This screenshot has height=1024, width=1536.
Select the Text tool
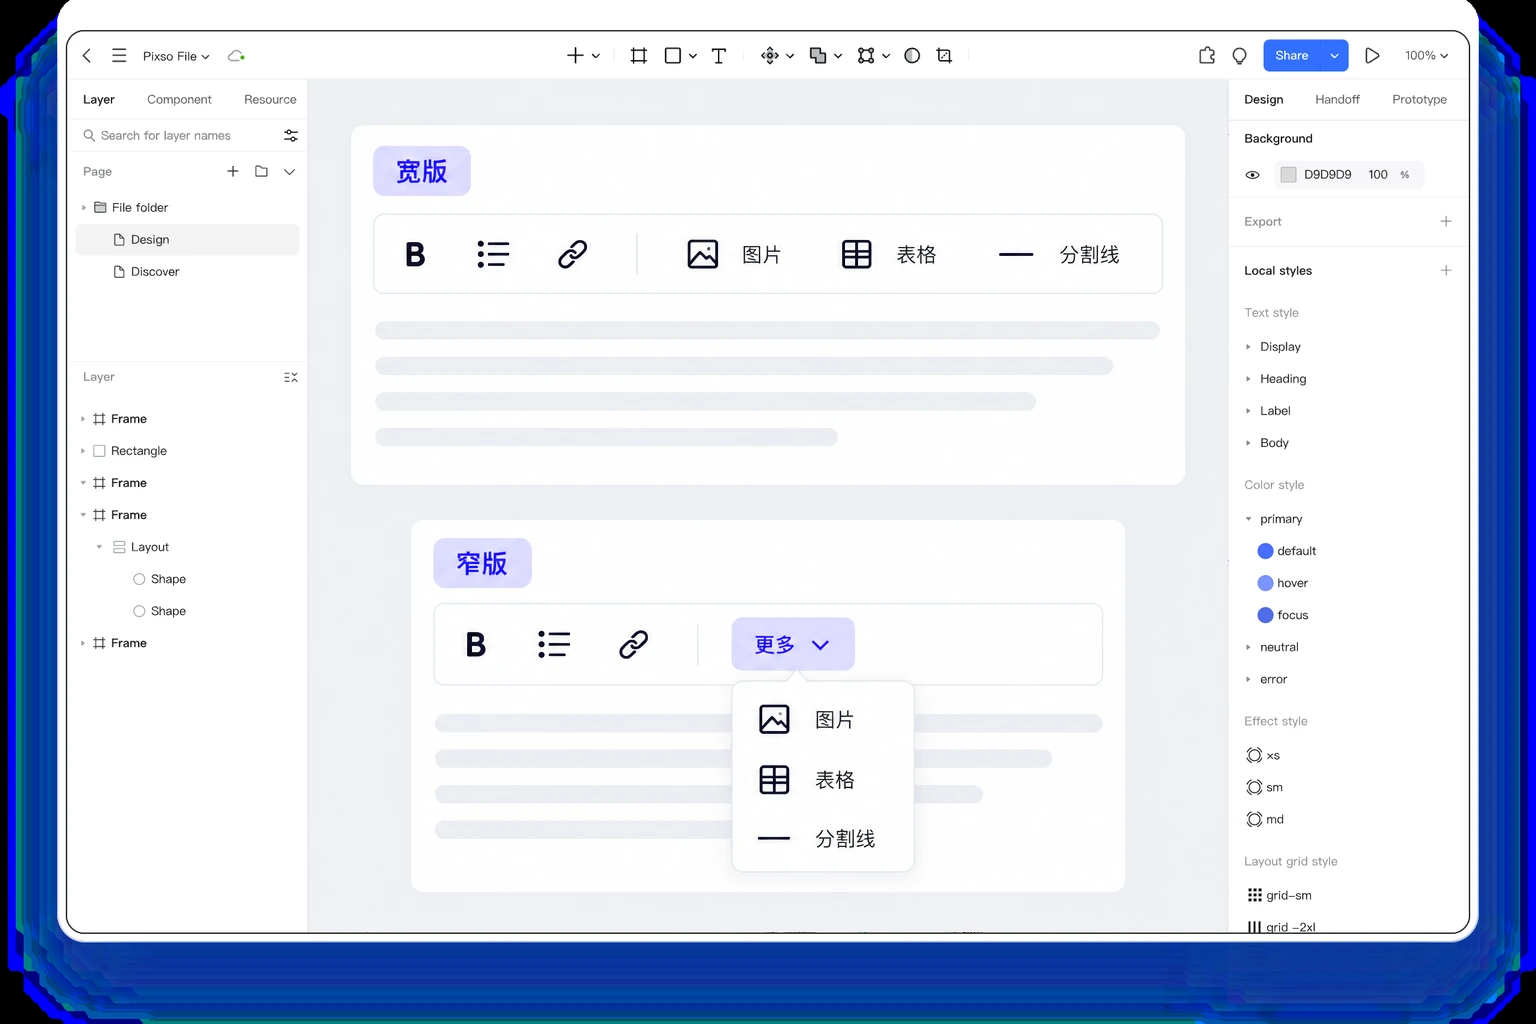coord(719,56)
